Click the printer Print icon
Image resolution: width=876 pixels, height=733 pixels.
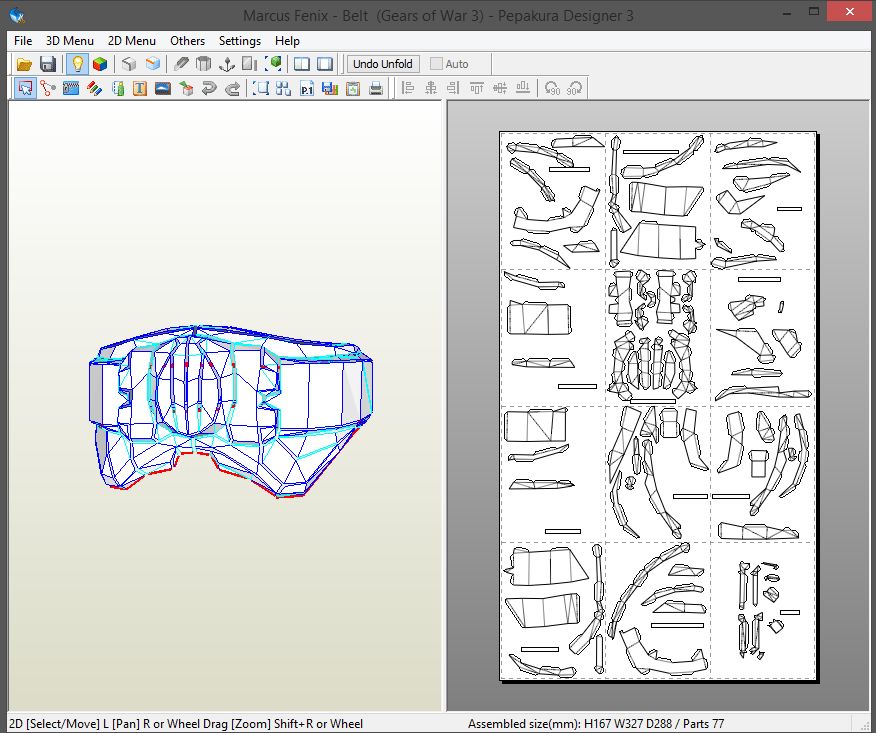[376, 88]
